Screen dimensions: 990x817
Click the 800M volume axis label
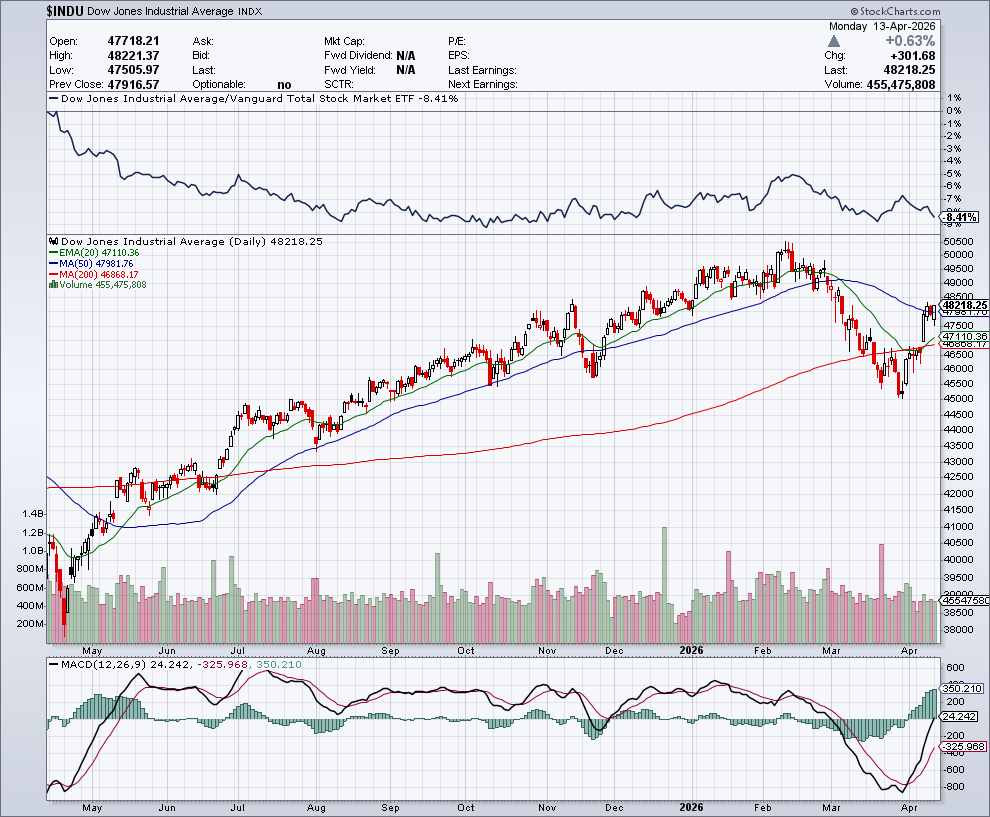click(x=30, y=569)
